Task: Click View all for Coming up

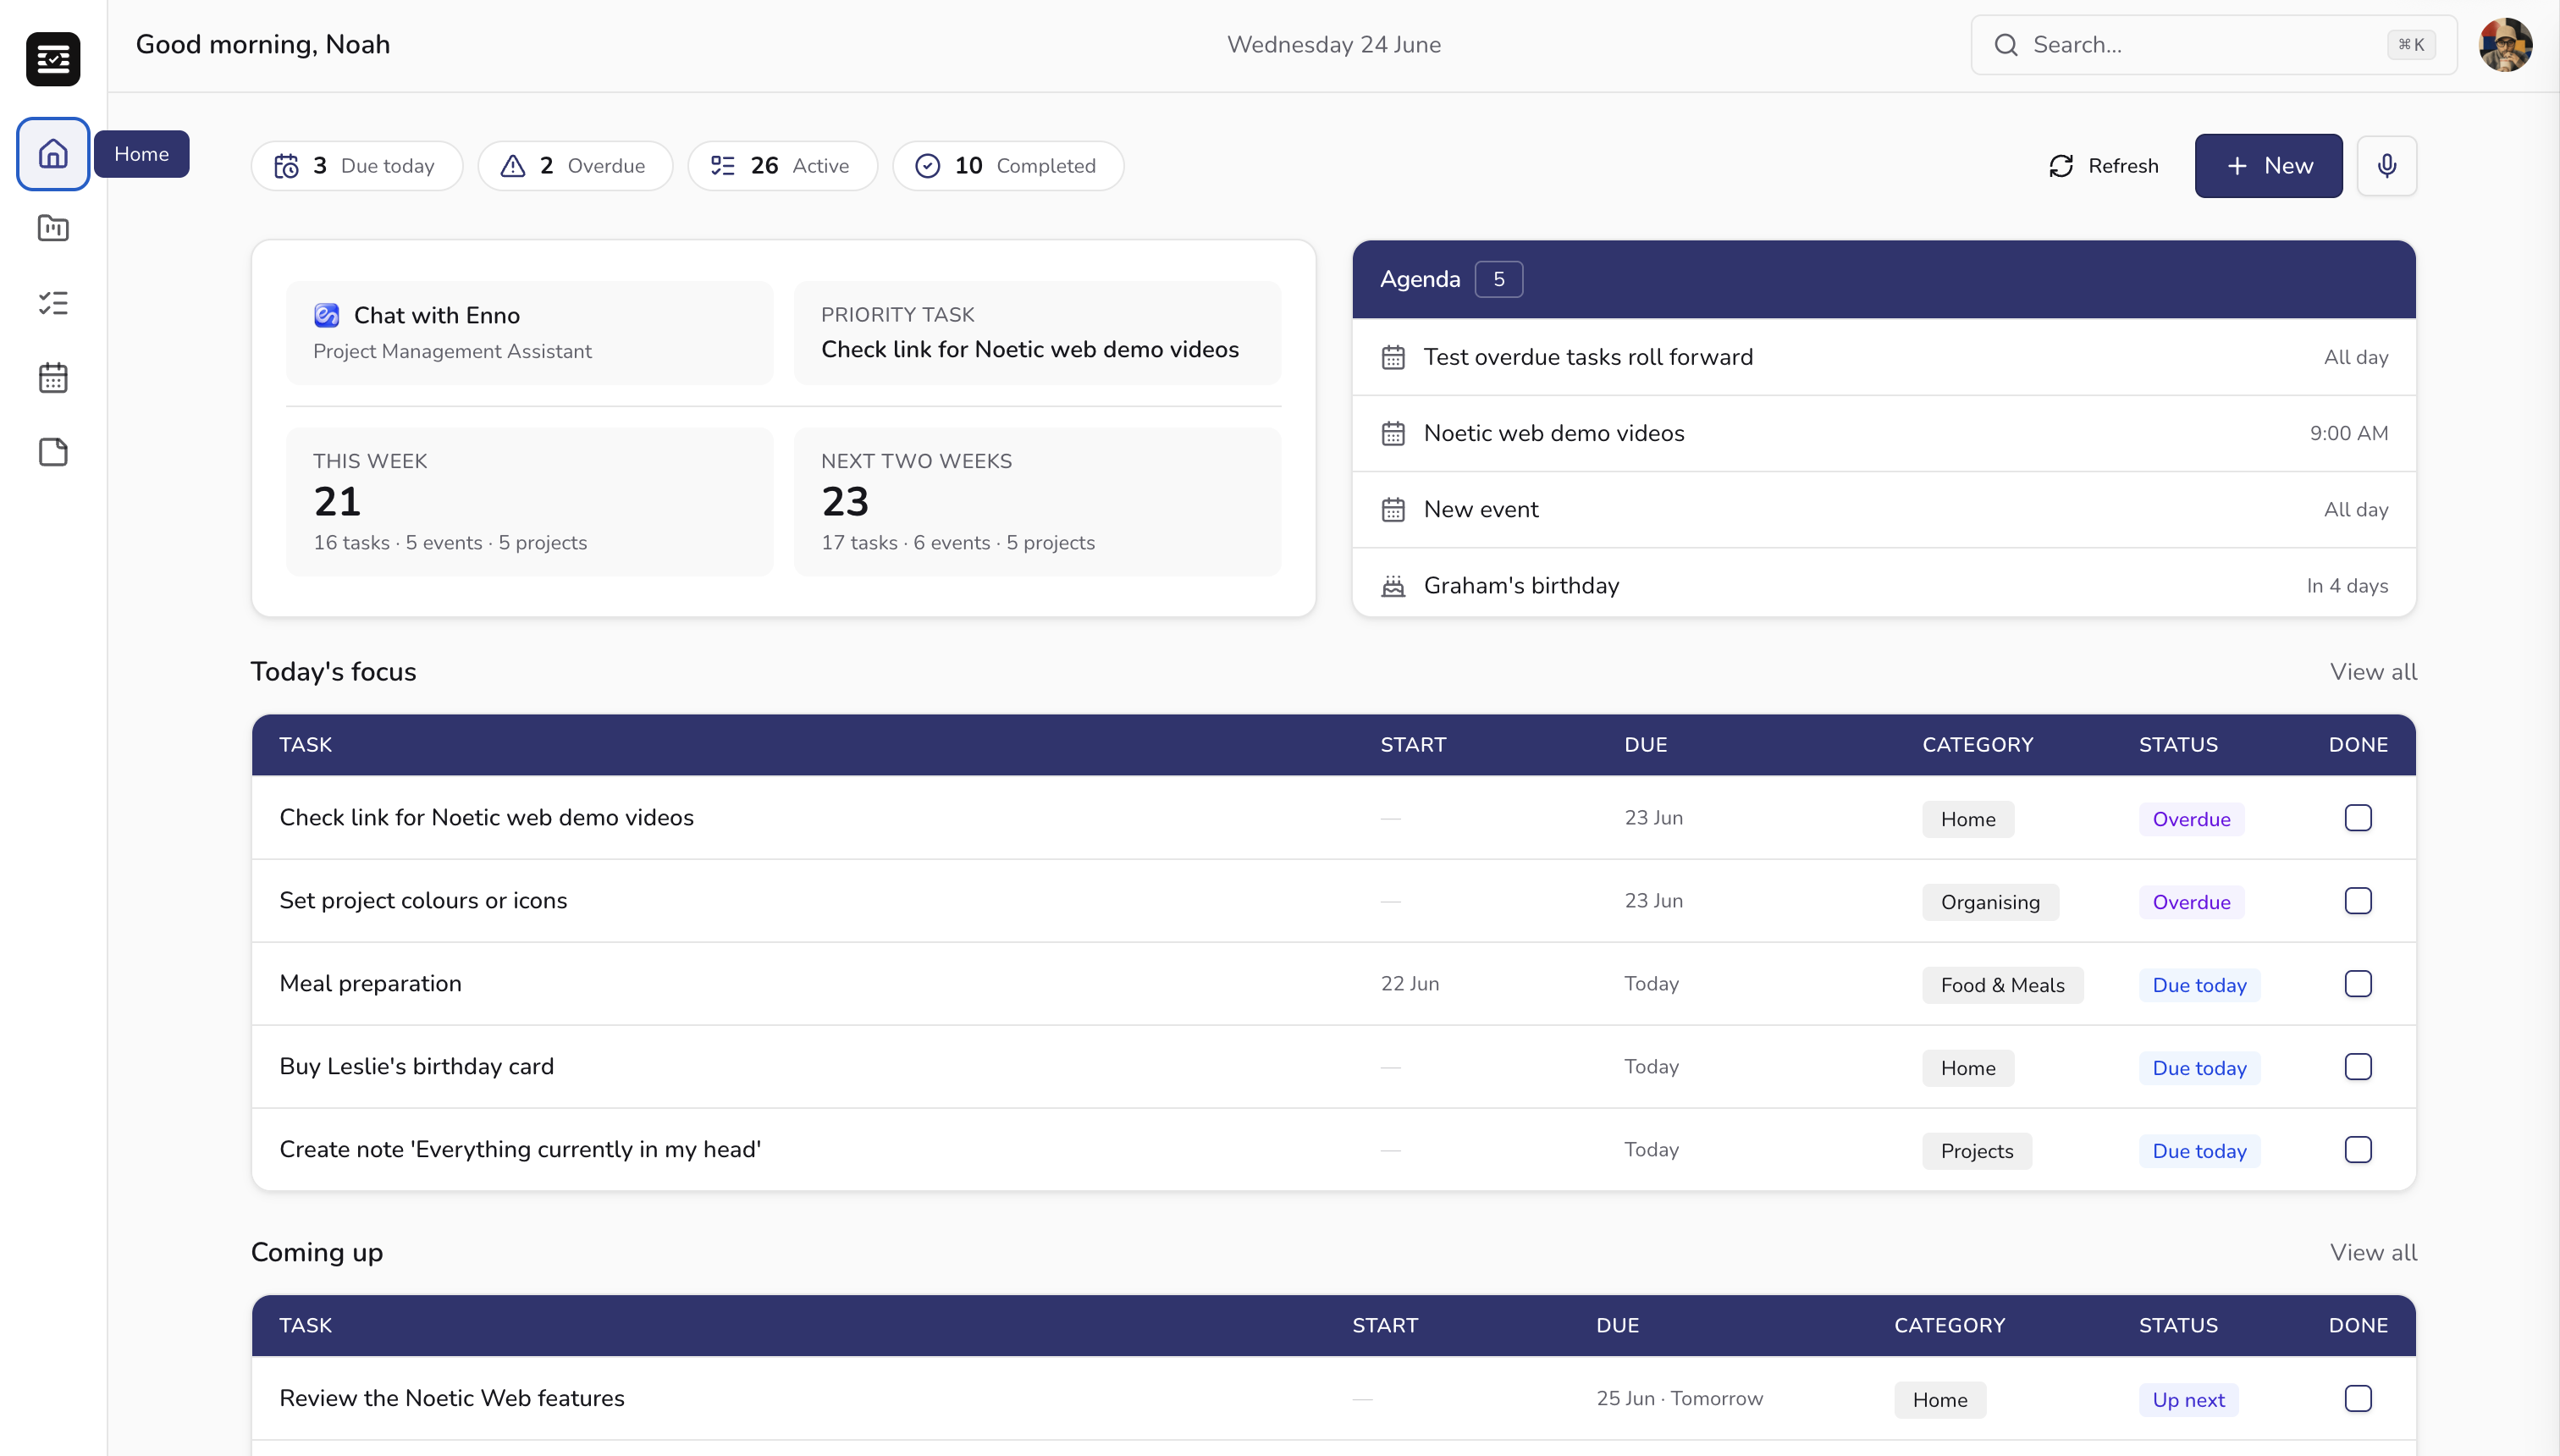Action: pyautogui.click(x=2373, y=1253)
